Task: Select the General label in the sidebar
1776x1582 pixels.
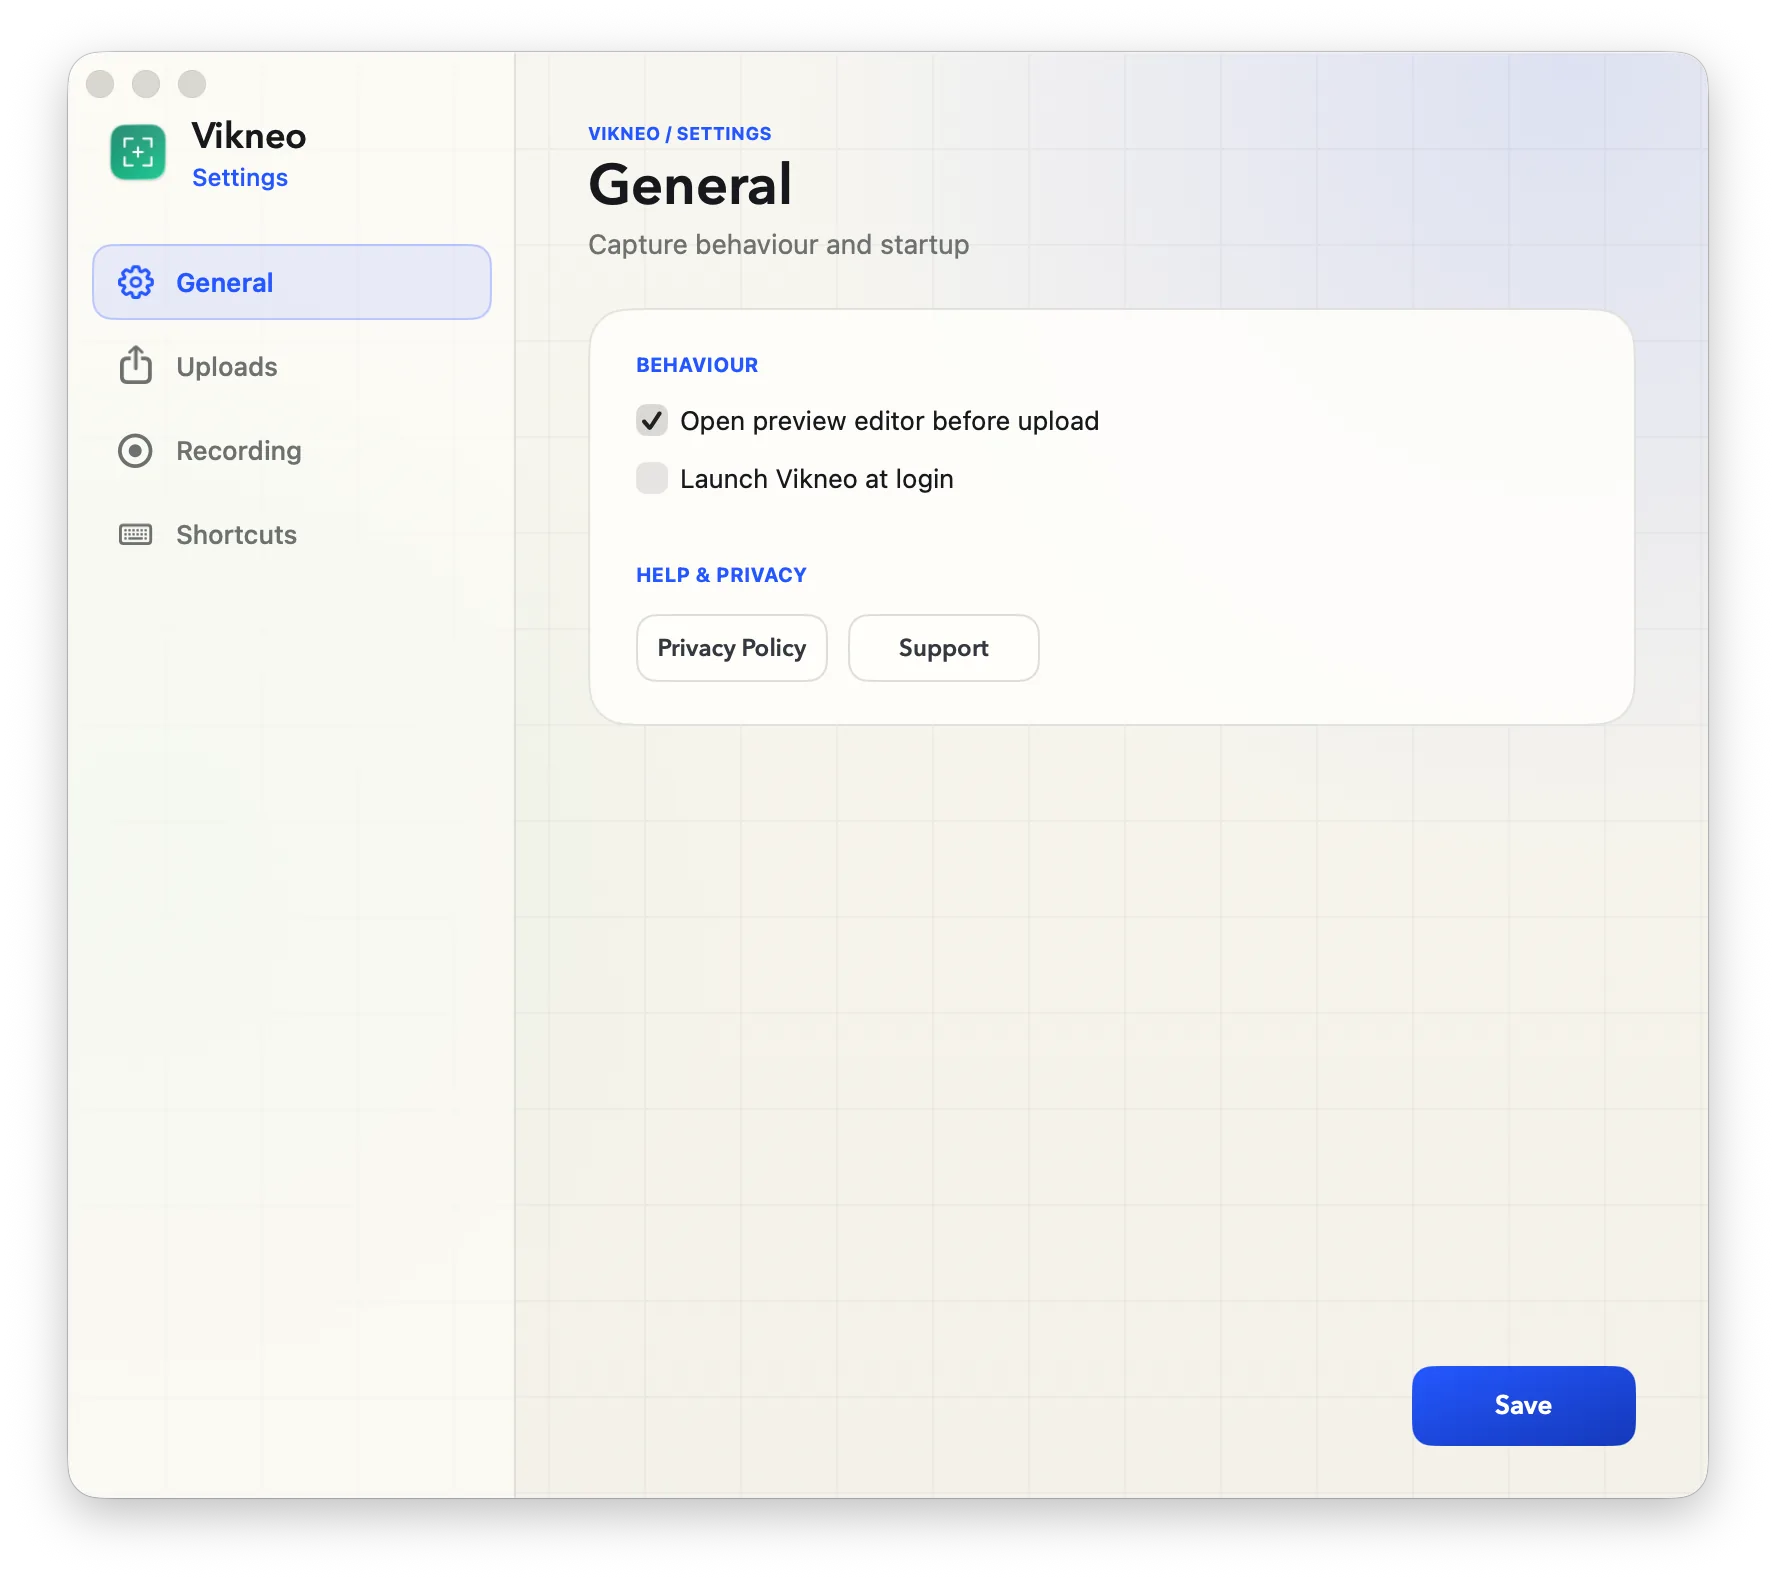Action: (225, 283)
